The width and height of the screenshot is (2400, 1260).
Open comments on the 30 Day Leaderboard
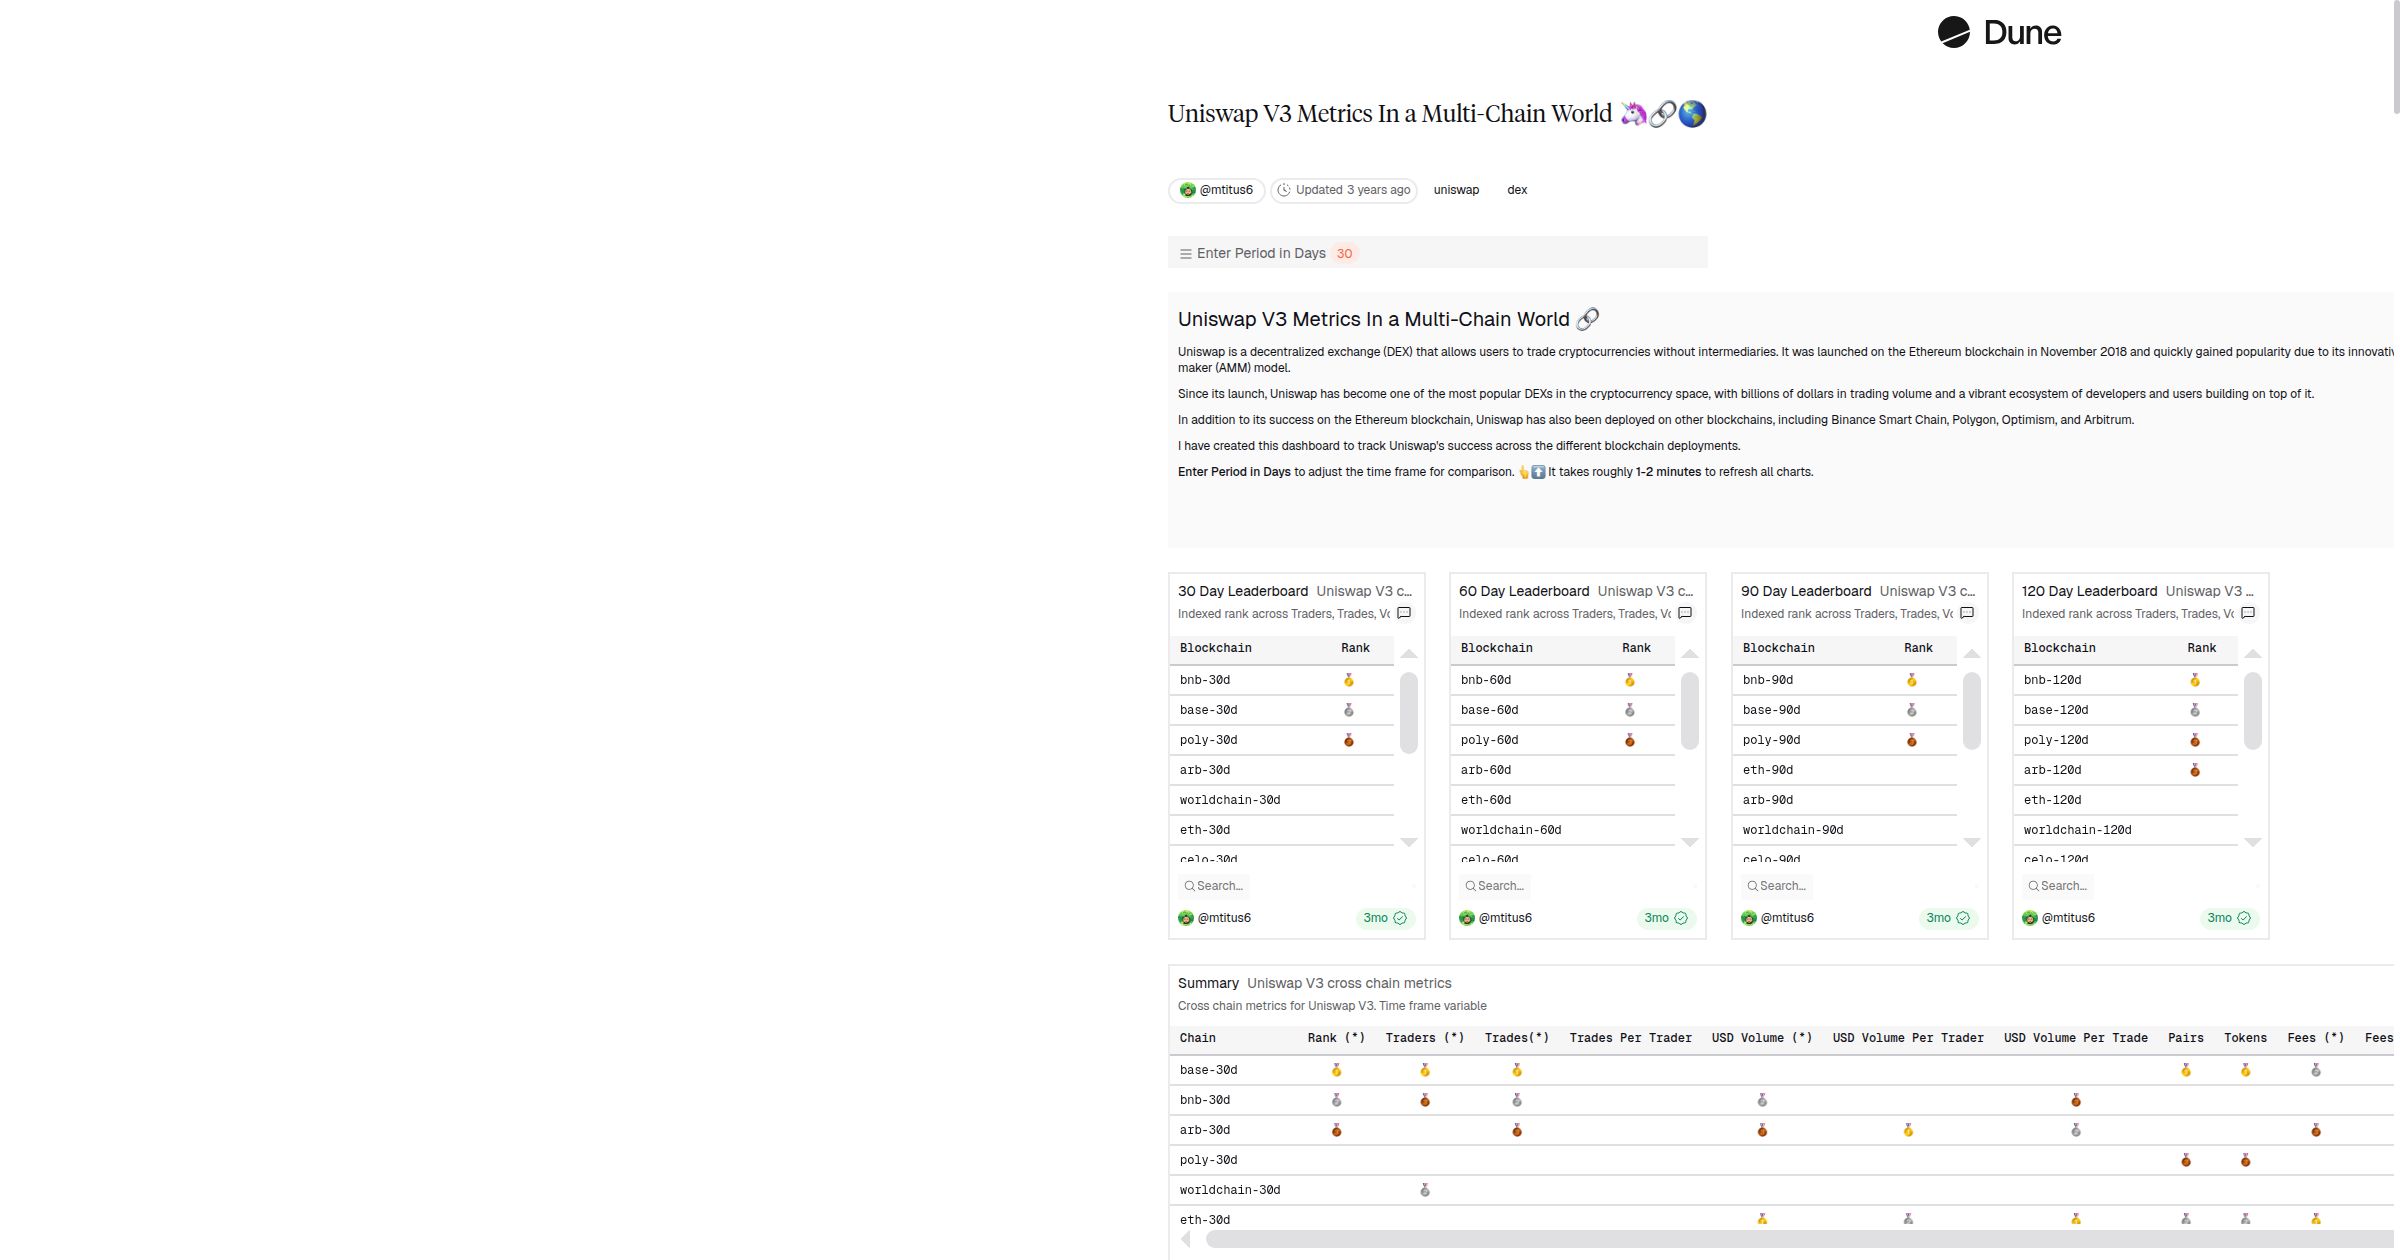[x=1404, y=612]
